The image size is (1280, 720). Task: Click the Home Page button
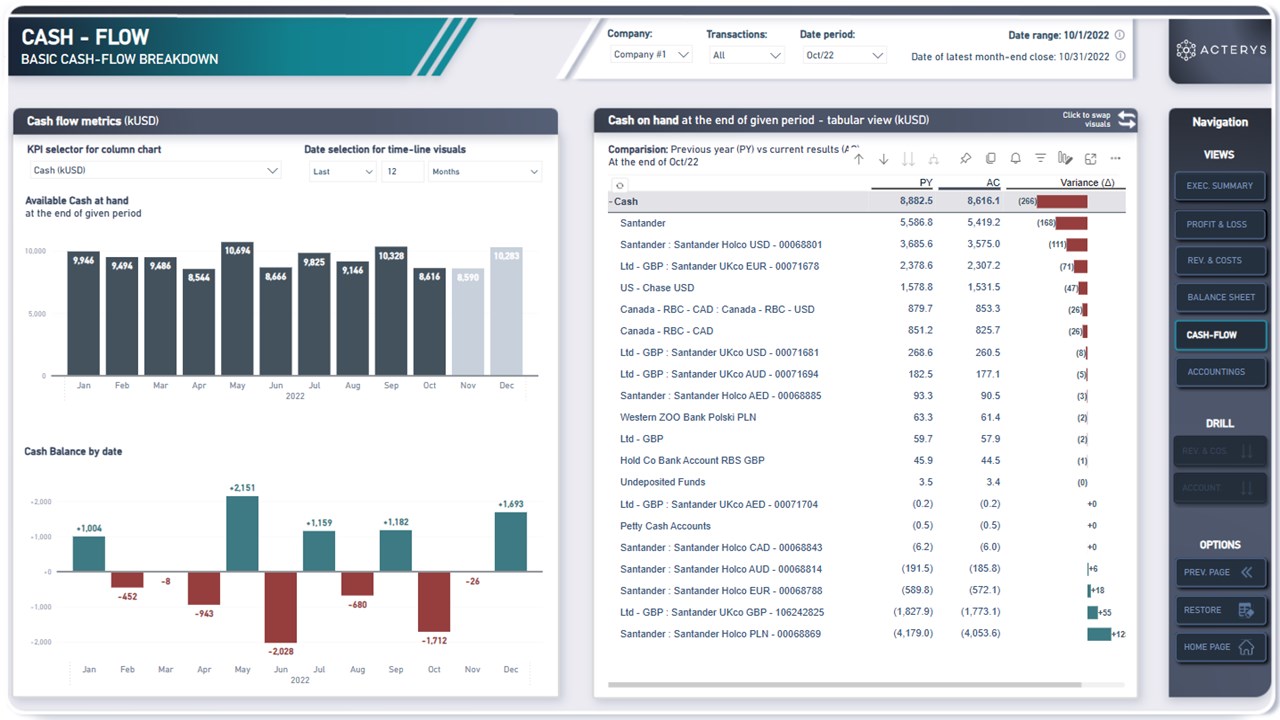tap(1220, 647)
